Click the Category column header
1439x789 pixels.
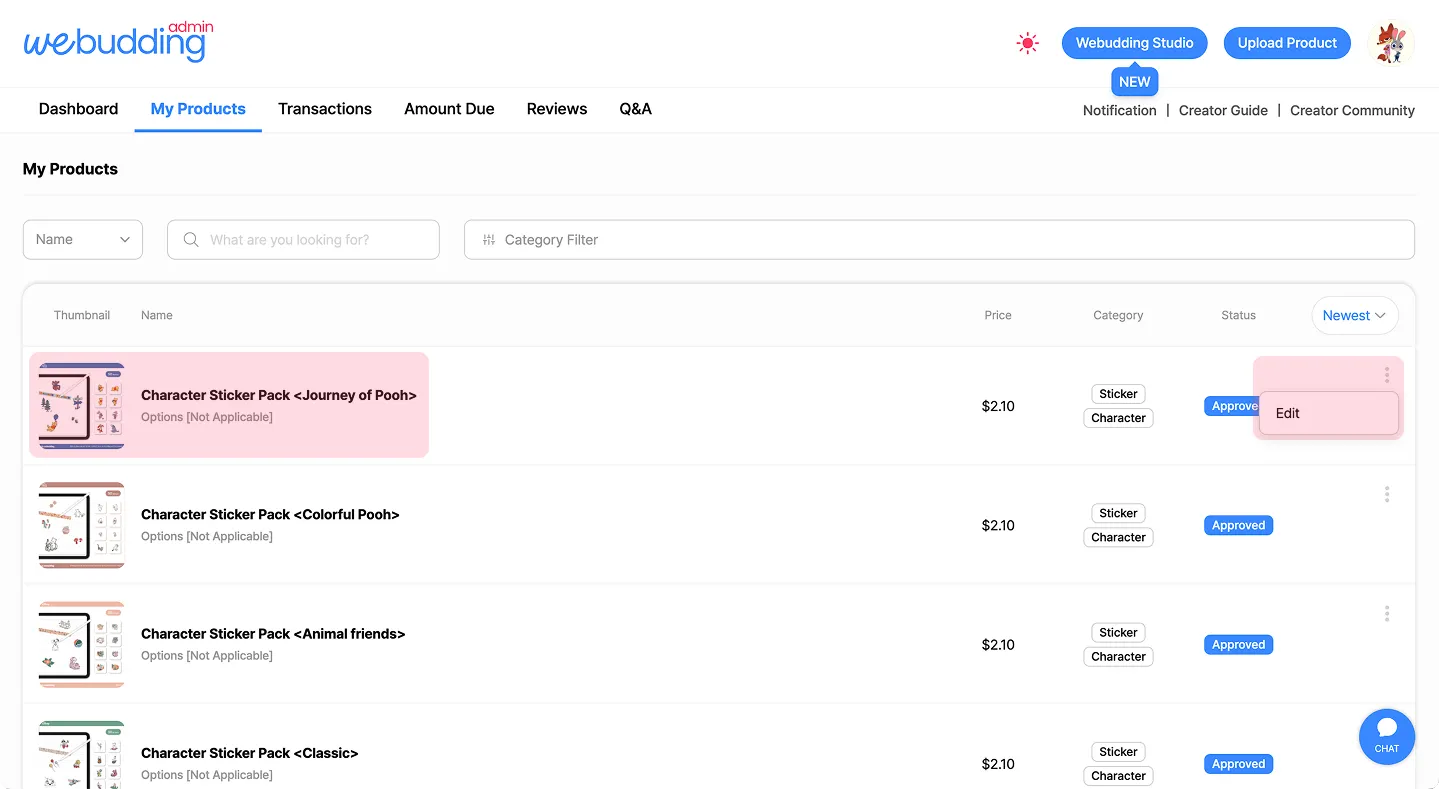1118,315
